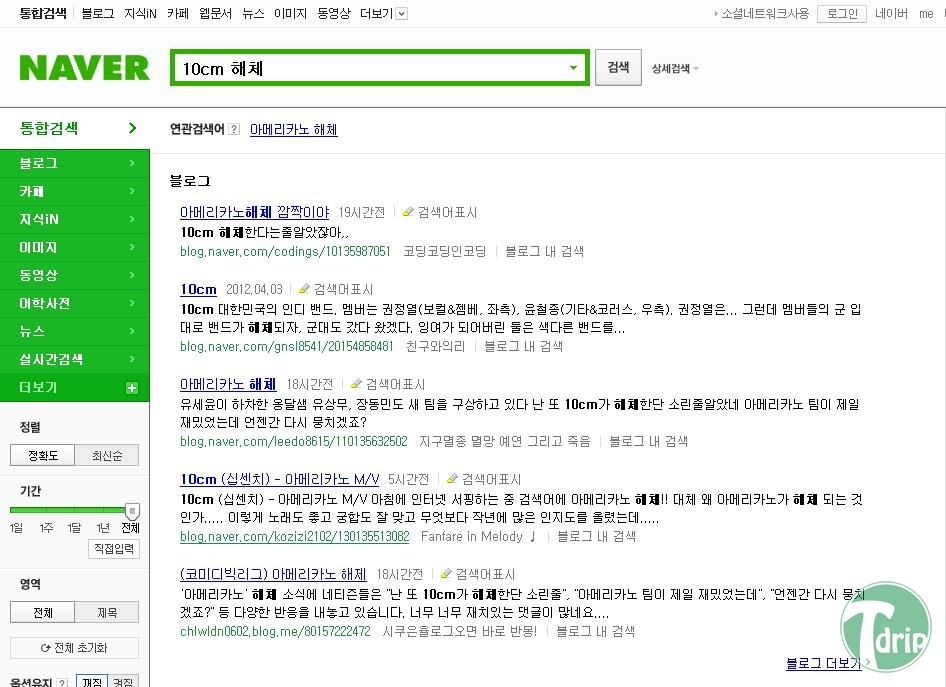This screenshot has height=687, width=946.
Task: Select 전체 under the 영역 filter
Action: [42, 612]
